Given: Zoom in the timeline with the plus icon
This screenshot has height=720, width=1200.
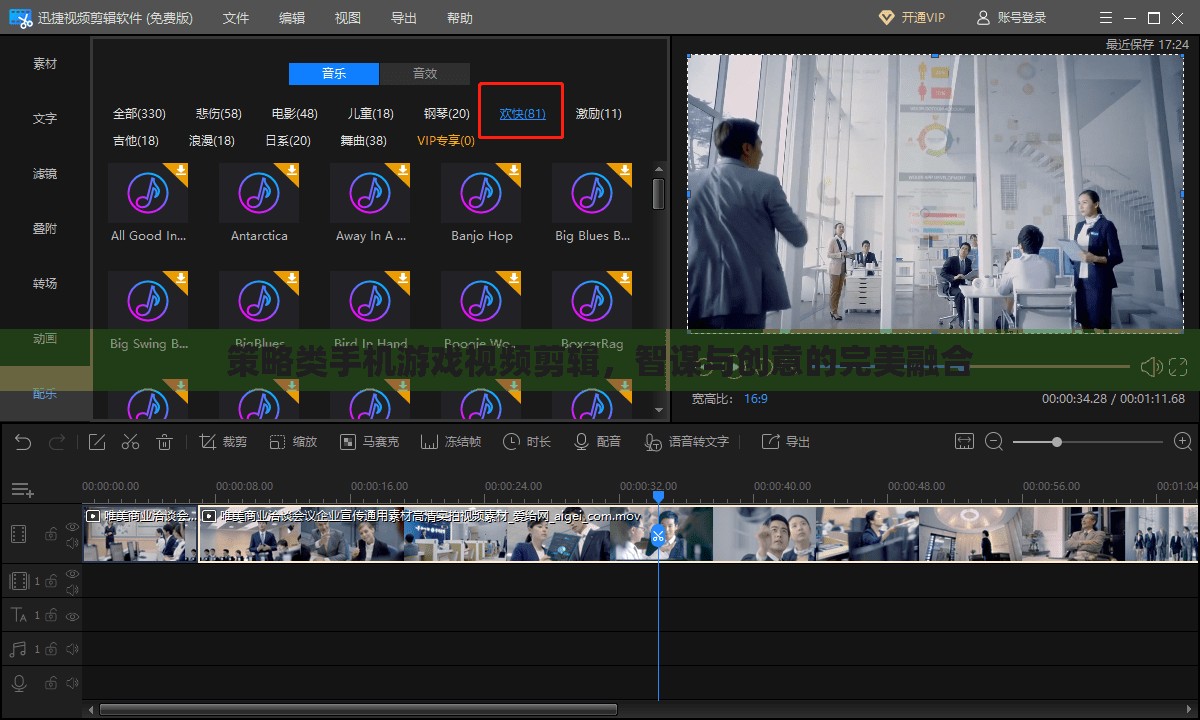Looking at the screenshot, I should [x=1183, y=442].
